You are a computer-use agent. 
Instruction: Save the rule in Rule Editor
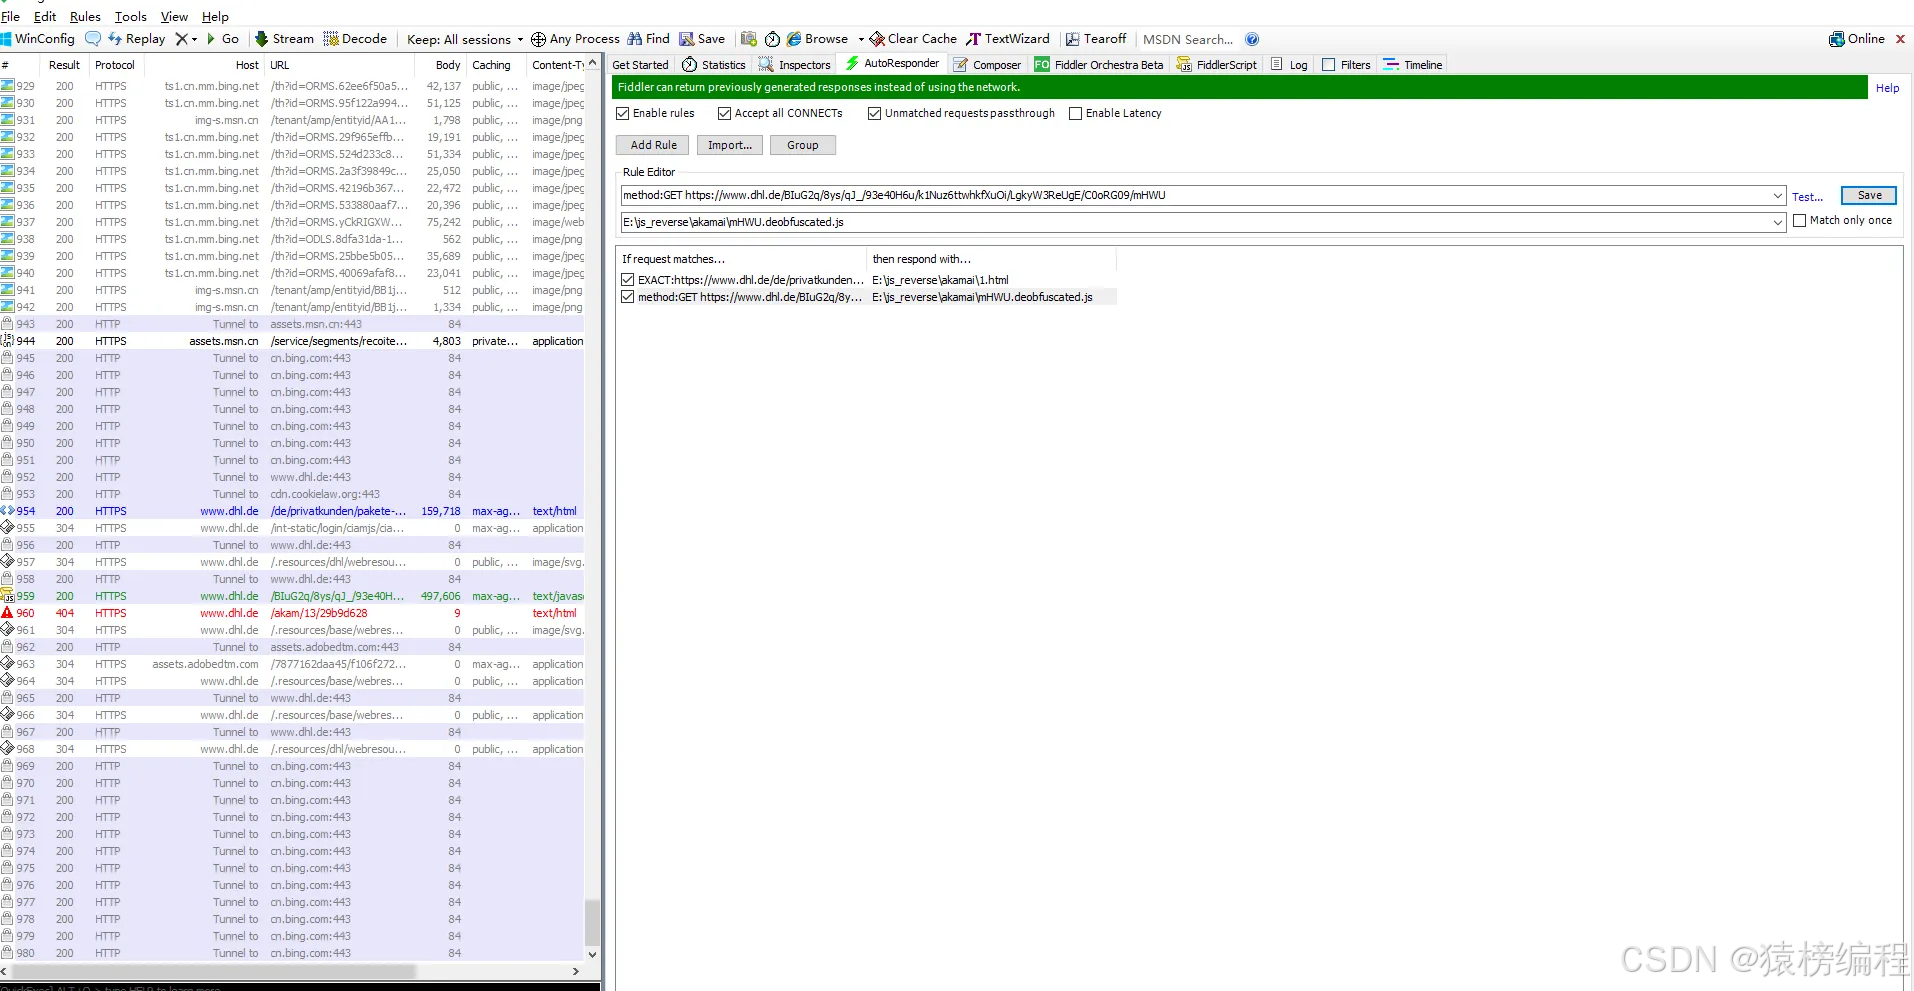pyautogui.click(x=1869, y=195)
